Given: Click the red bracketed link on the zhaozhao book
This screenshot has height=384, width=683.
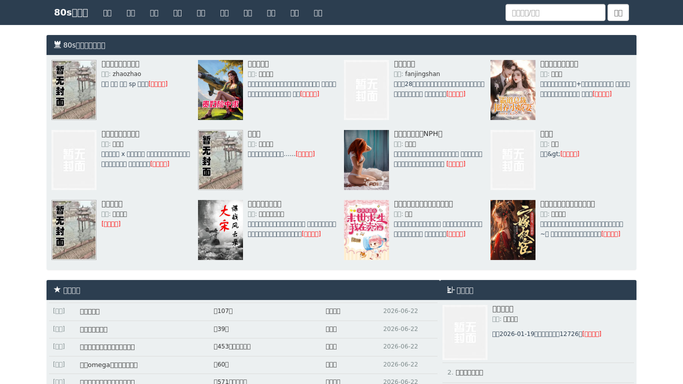Looking at the screenshot, I should 158,84.
